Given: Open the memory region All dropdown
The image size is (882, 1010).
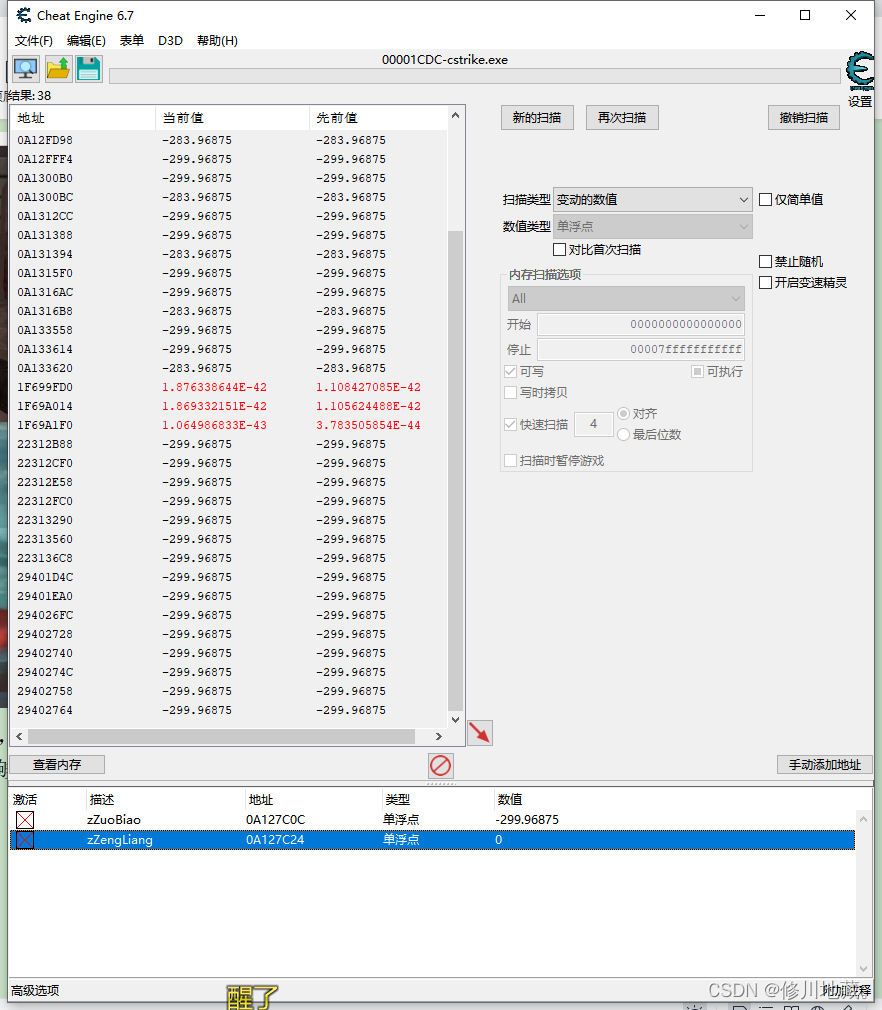Looking at the screenshot, I should tap(626, 299).
